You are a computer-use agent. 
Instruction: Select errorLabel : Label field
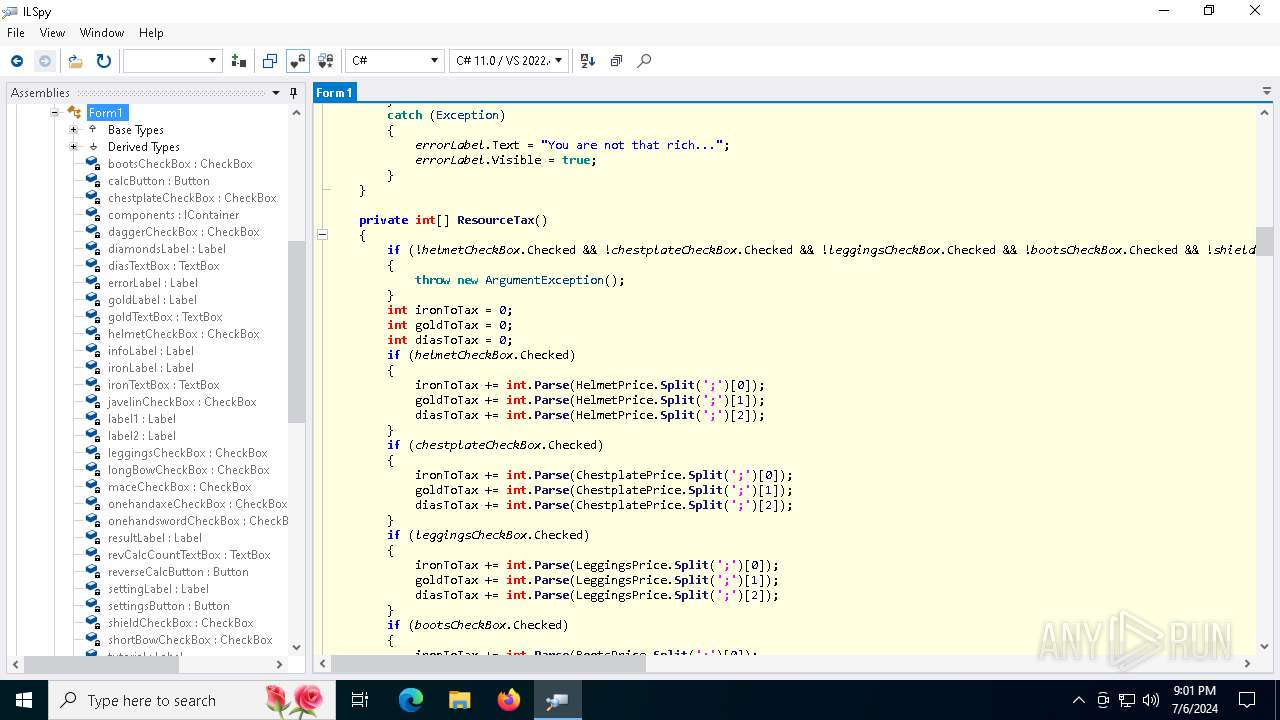(153, 283)
